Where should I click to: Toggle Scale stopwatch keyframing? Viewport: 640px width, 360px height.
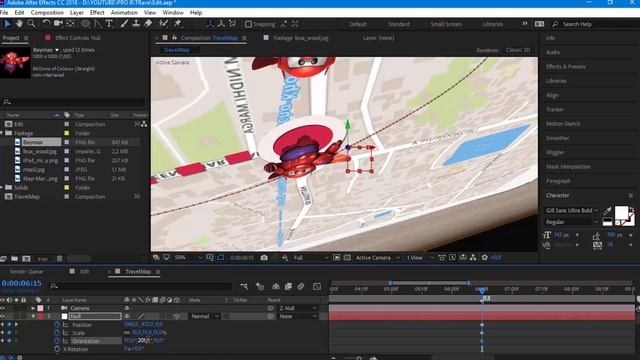[x=57, y=333]
